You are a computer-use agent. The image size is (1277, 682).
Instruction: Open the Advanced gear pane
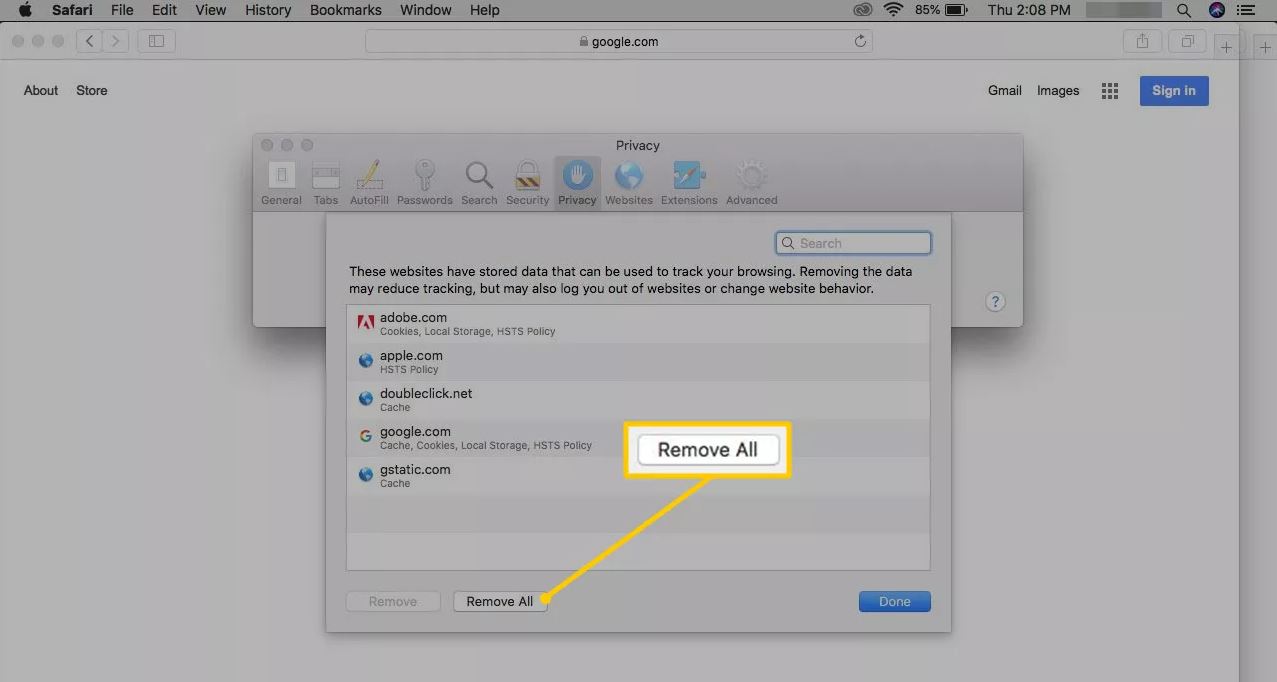pos(751,182)
